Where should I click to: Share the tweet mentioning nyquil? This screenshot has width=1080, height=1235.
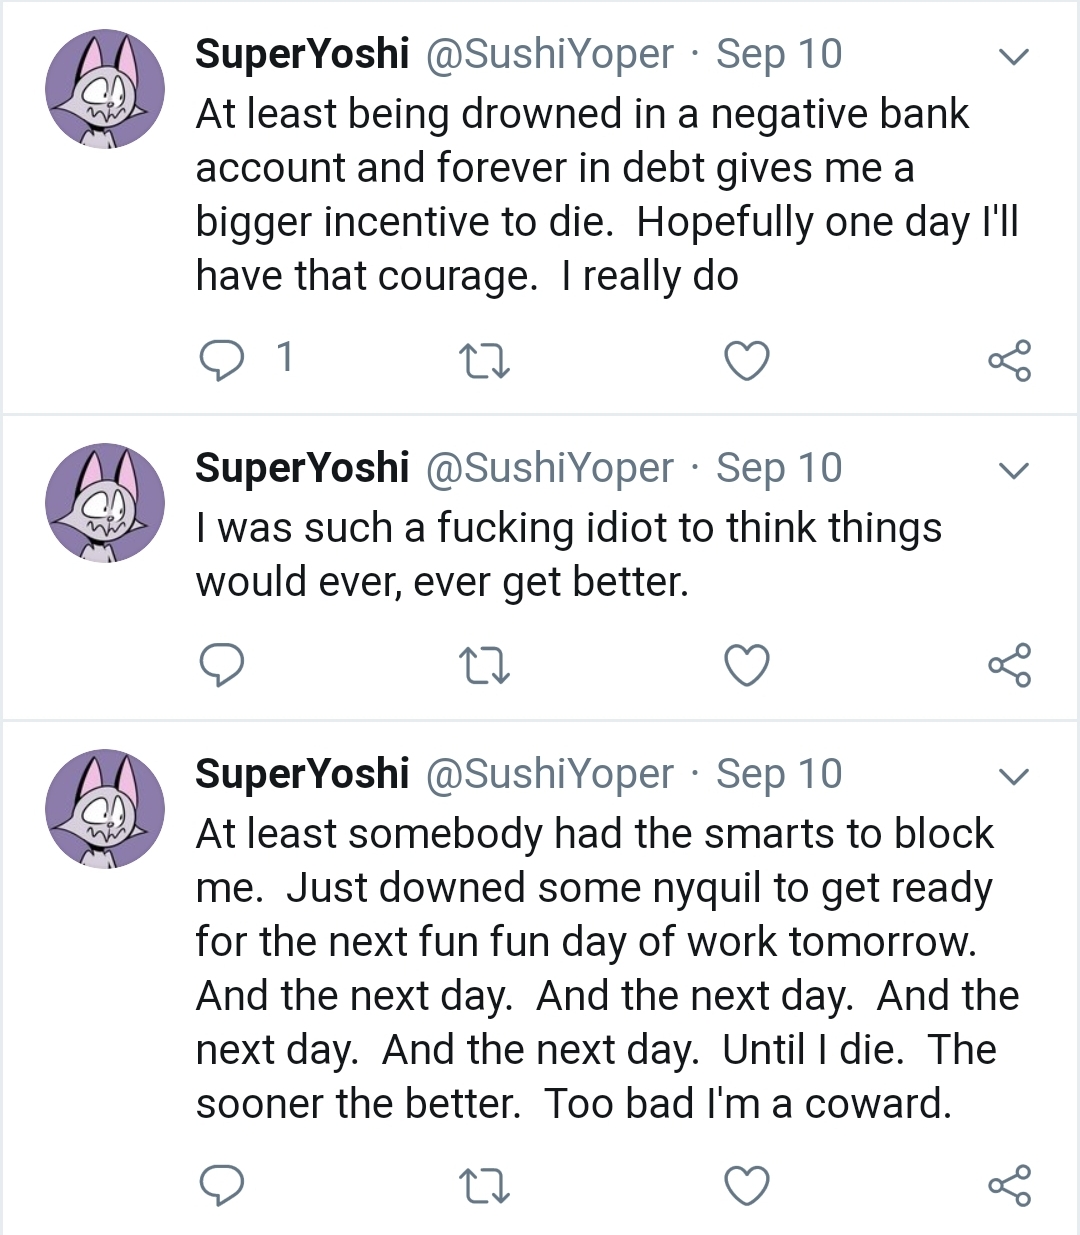coord(1009,1186)
